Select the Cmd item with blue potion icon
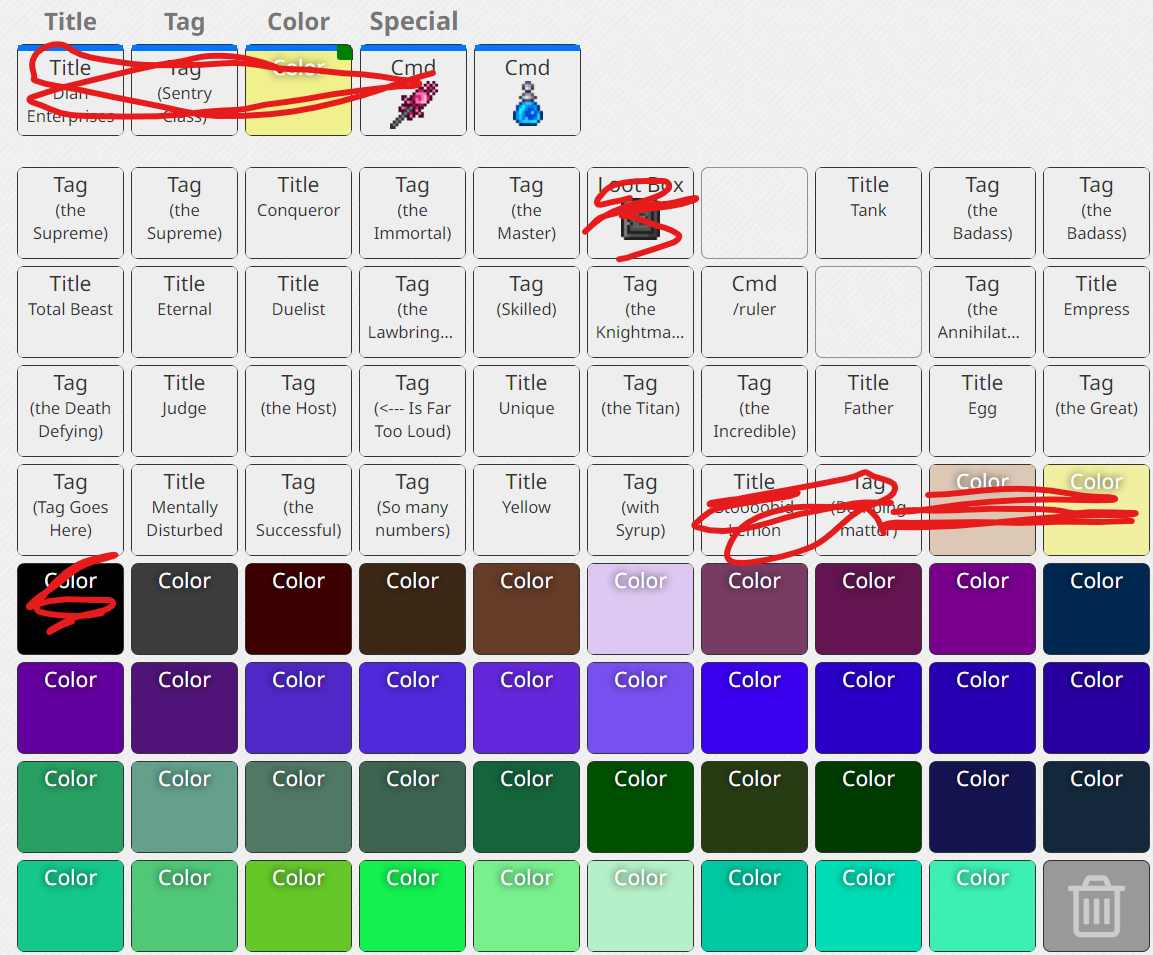 [x=527, y=90]
